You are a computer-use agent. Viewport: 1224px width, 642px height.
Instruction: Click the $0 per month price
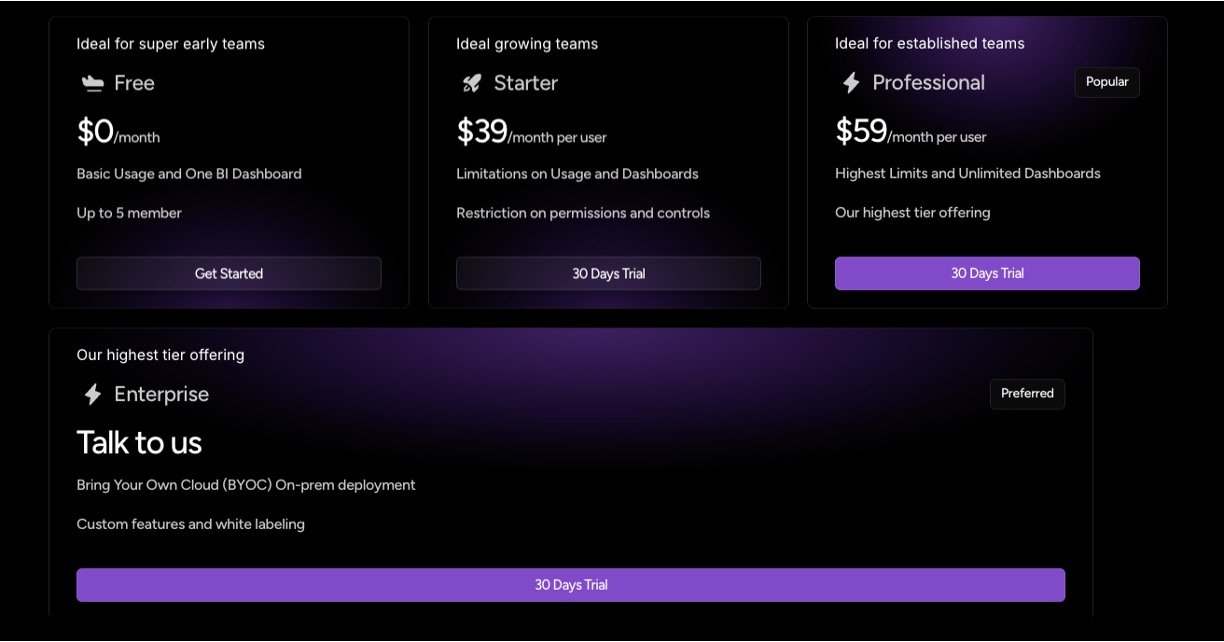coord(118,132)
